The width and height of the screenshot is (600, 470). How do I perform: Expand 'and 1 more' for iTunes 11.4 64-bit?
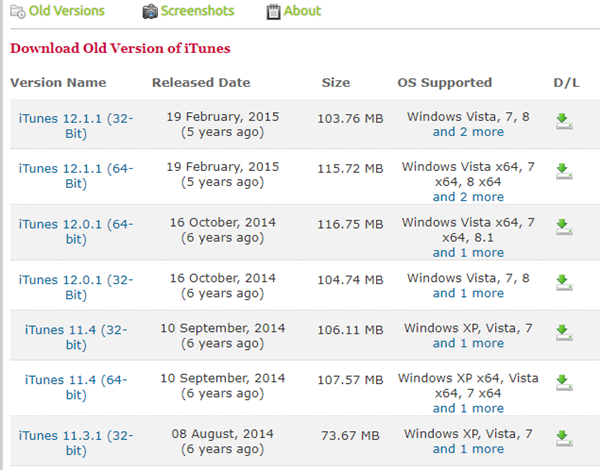pyautogui.click(x=468, y=409)
